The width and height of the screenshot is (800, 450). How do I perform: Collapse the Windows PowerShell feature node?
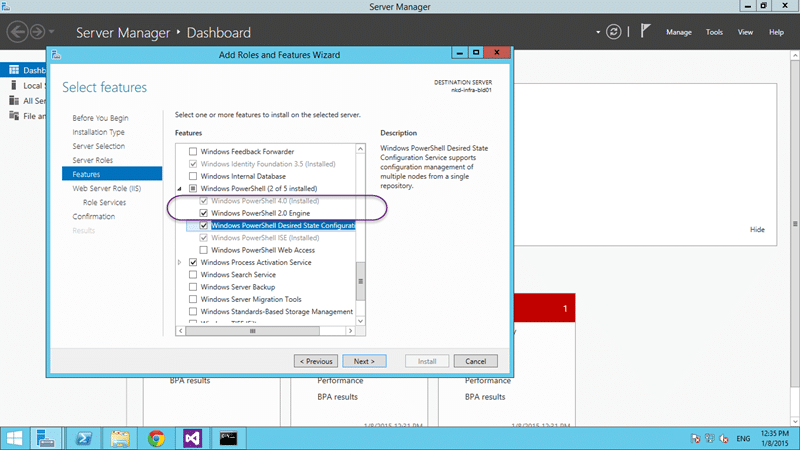pyautogui.click(x=180, y=189)
